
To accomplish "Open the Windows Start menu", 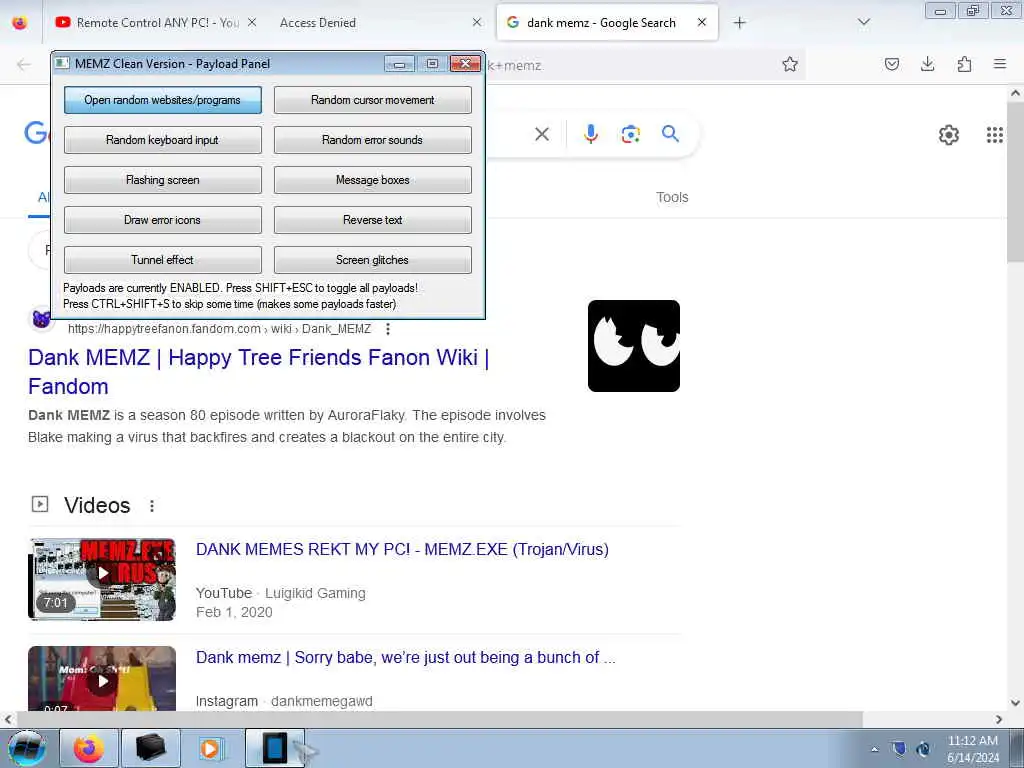I will (x=27, y=748).
